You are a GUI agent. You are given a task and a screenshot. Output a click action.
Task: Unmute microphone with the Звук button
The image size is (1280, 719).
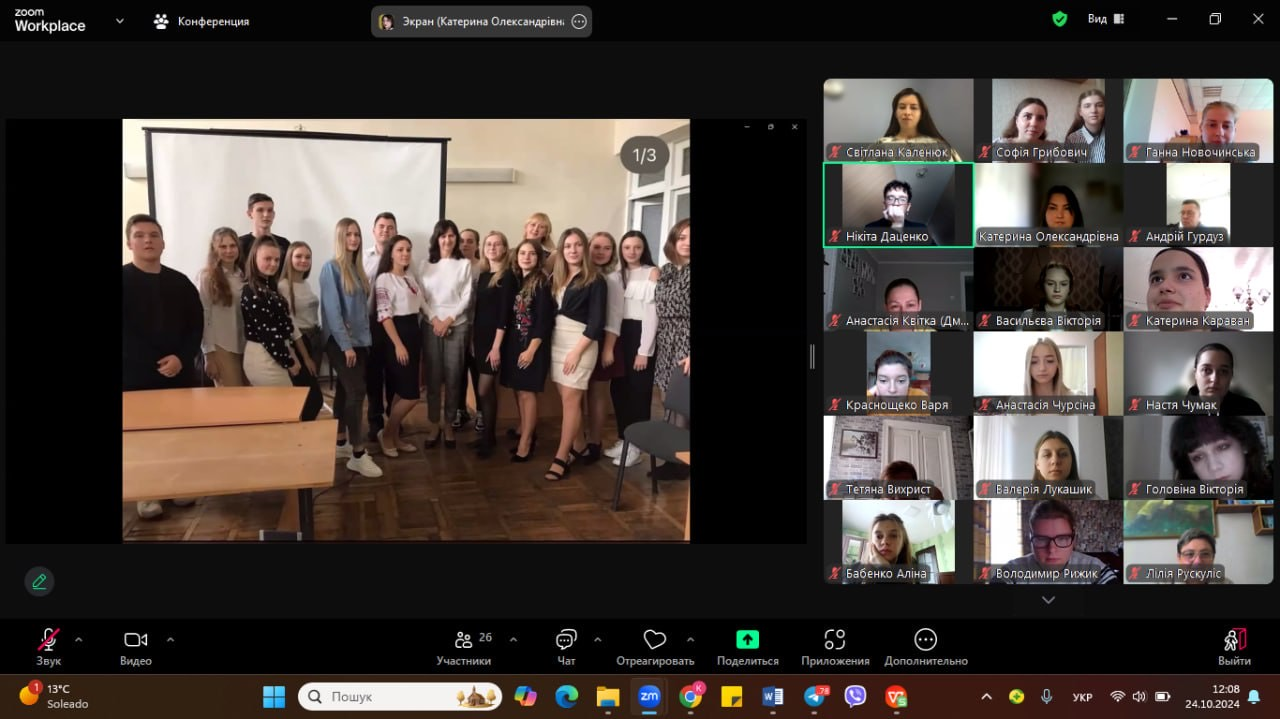[48, 640]
